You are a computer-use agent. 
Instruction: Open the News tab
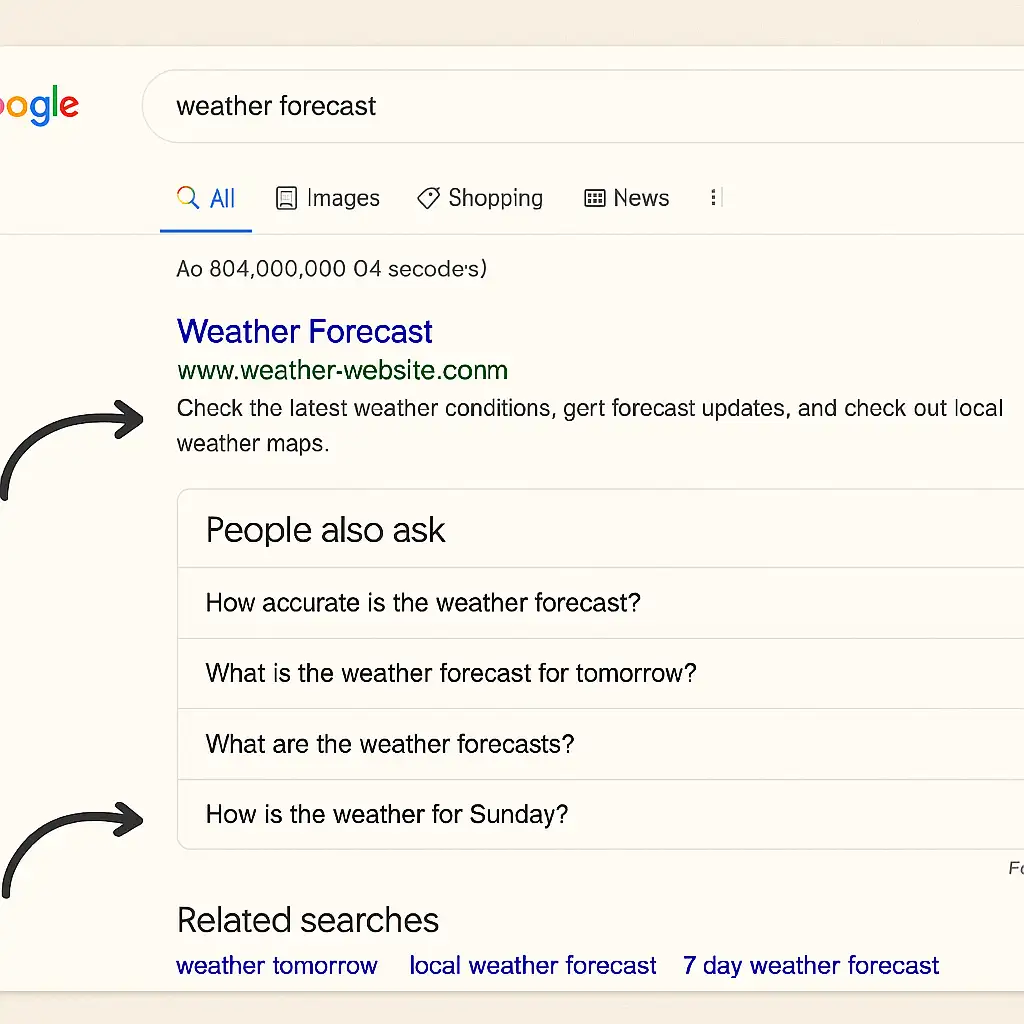(x=641, y=199)
